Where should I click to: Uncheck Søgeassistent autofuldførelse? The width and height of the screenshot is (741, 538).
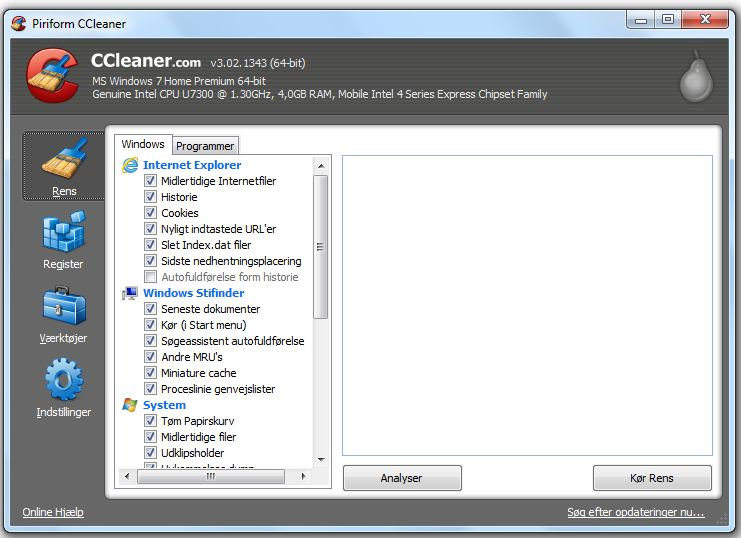[150, 341]
